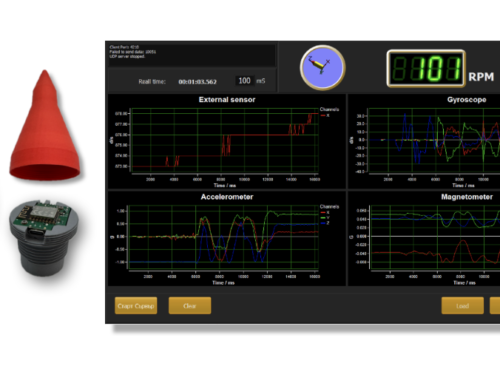Click the Real time value 00:01:03.562
Screen dimensions: 500x383
click(x=197, y=82)
